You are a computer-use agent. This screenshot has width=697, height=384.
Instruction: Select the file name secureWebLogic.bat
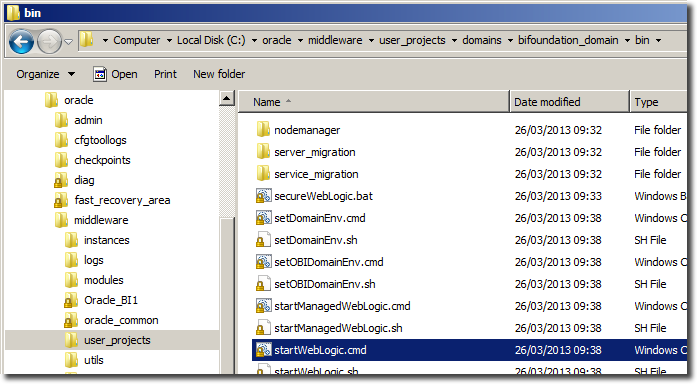(x=323, y=196)
